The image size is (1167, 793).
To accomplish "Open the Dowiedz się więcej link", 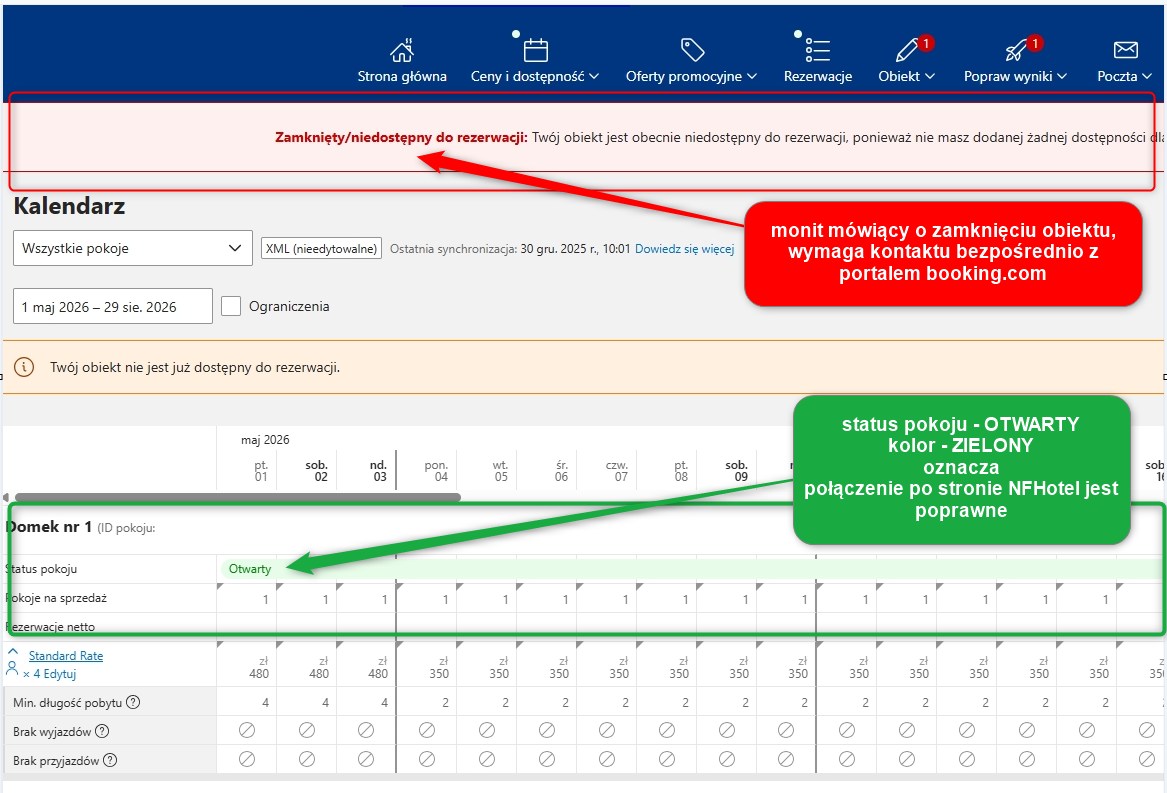I will (684, 249).
